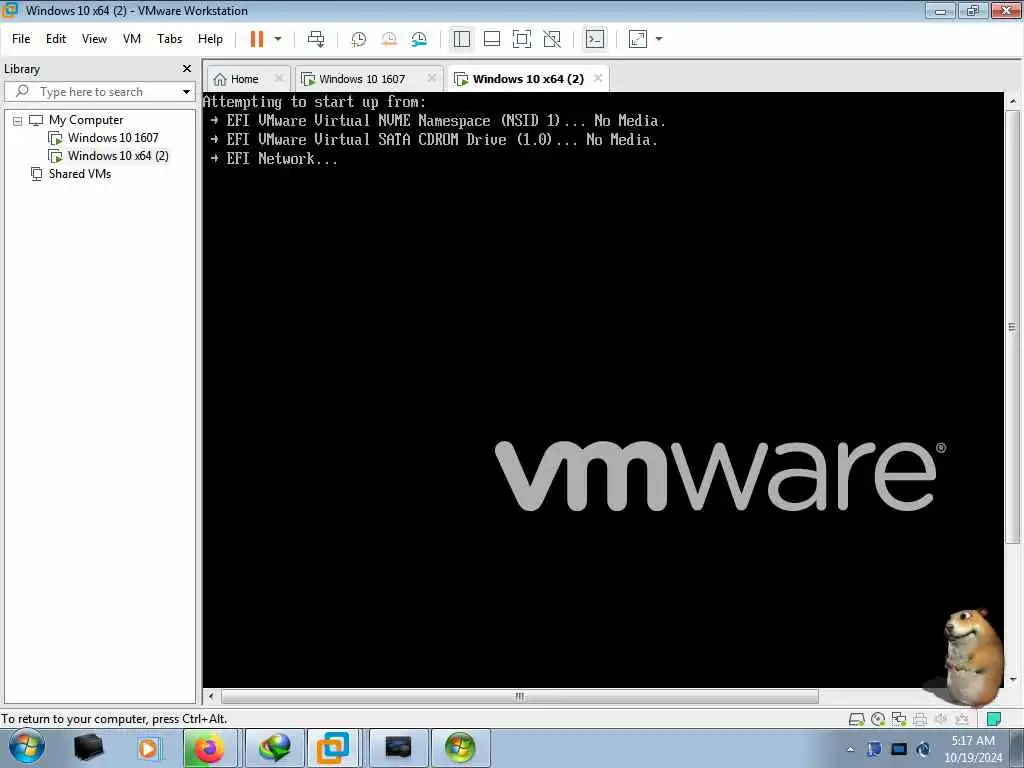This screenshot has width=1024, height=768.
Task: Open the VM menu
Action: pyautogui.click(x=132, y=39)
